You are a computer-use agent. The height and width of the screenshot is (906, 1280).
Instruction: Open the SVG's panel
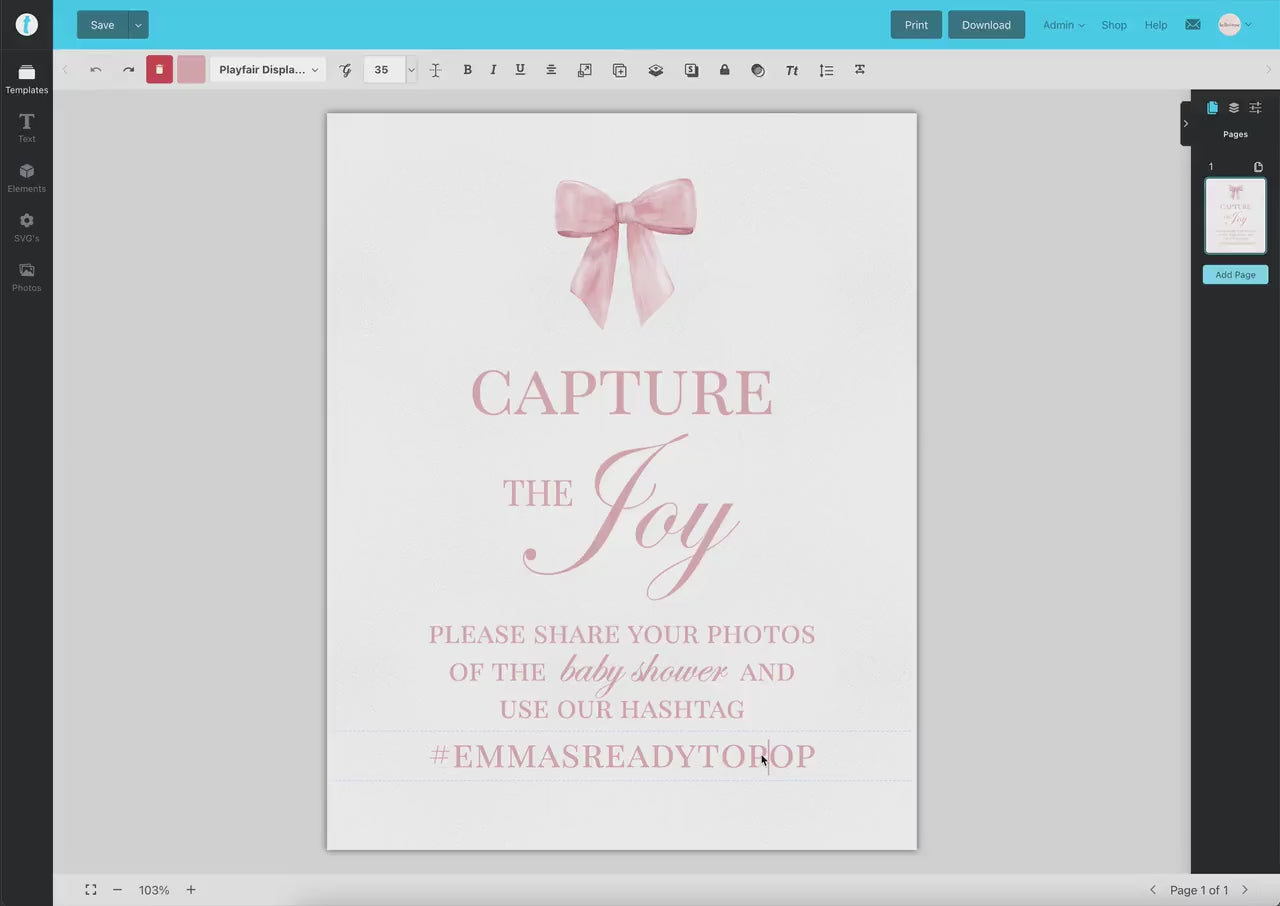(x=26, y=228)
